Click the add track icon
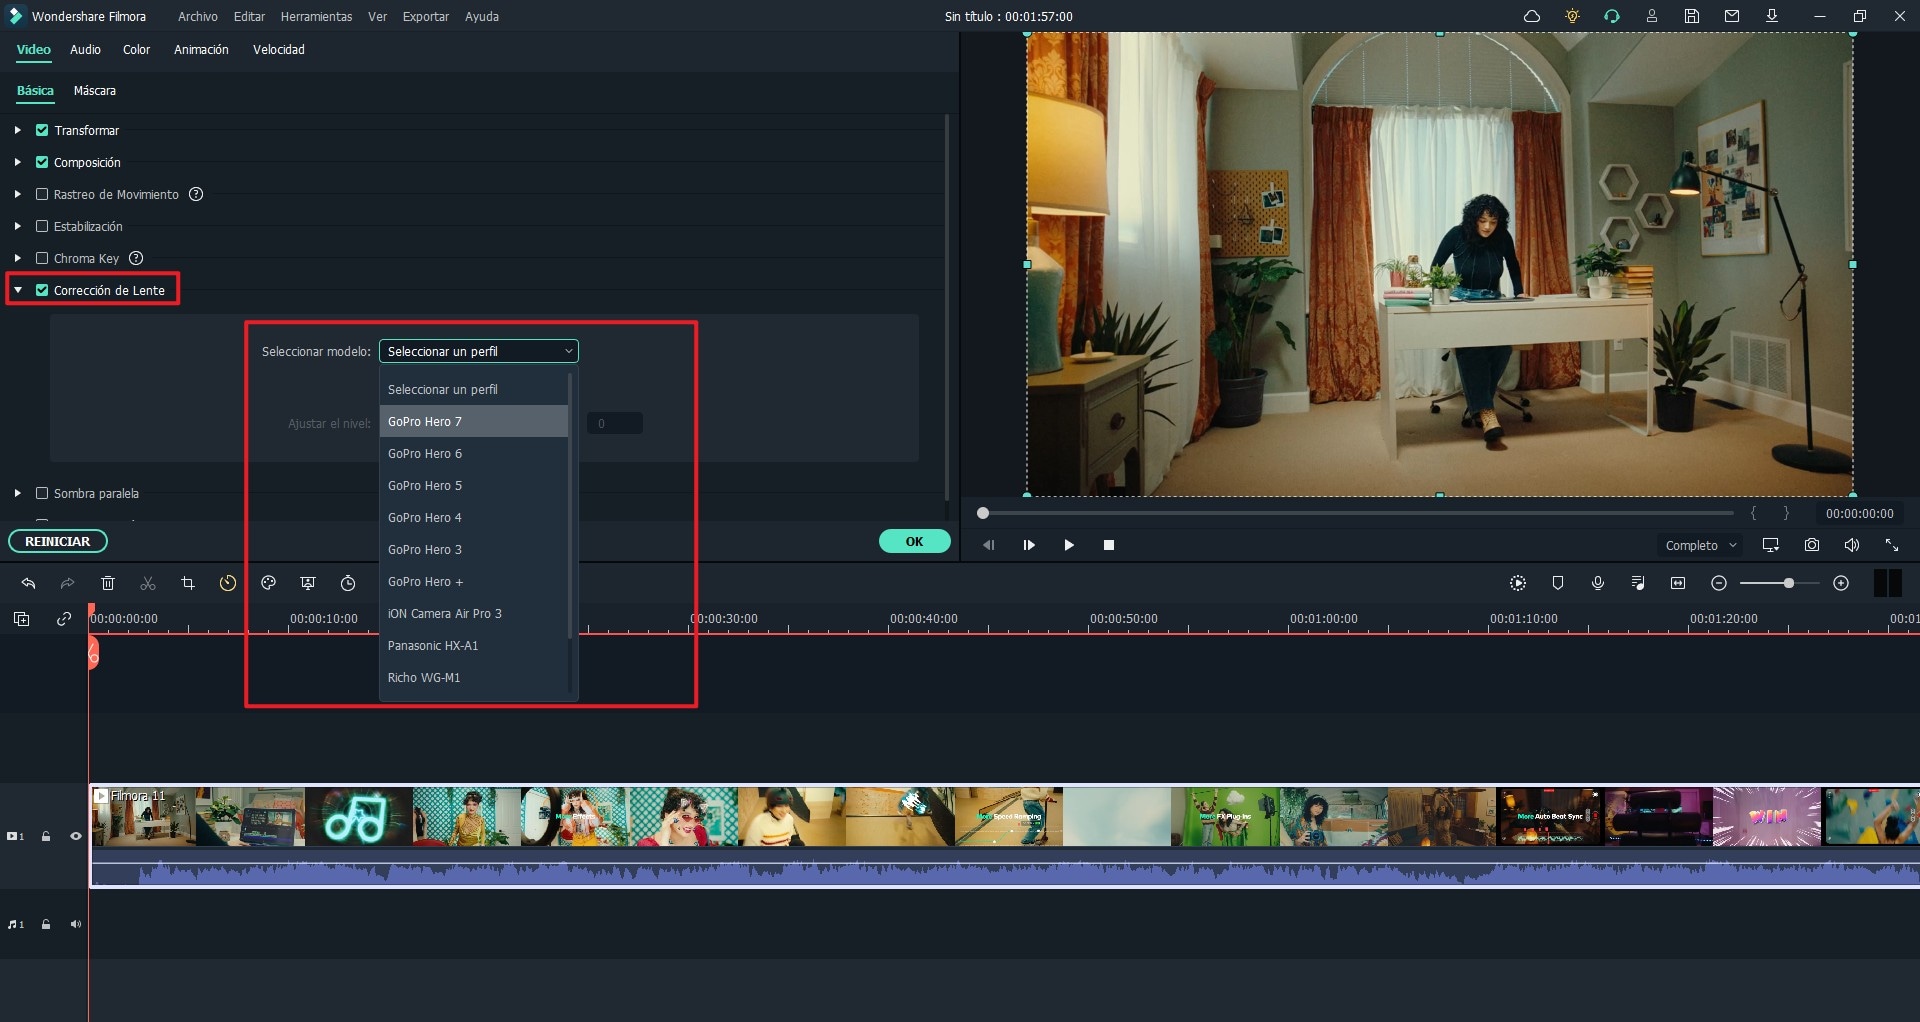The image size is (1920, 1022). 21,619
